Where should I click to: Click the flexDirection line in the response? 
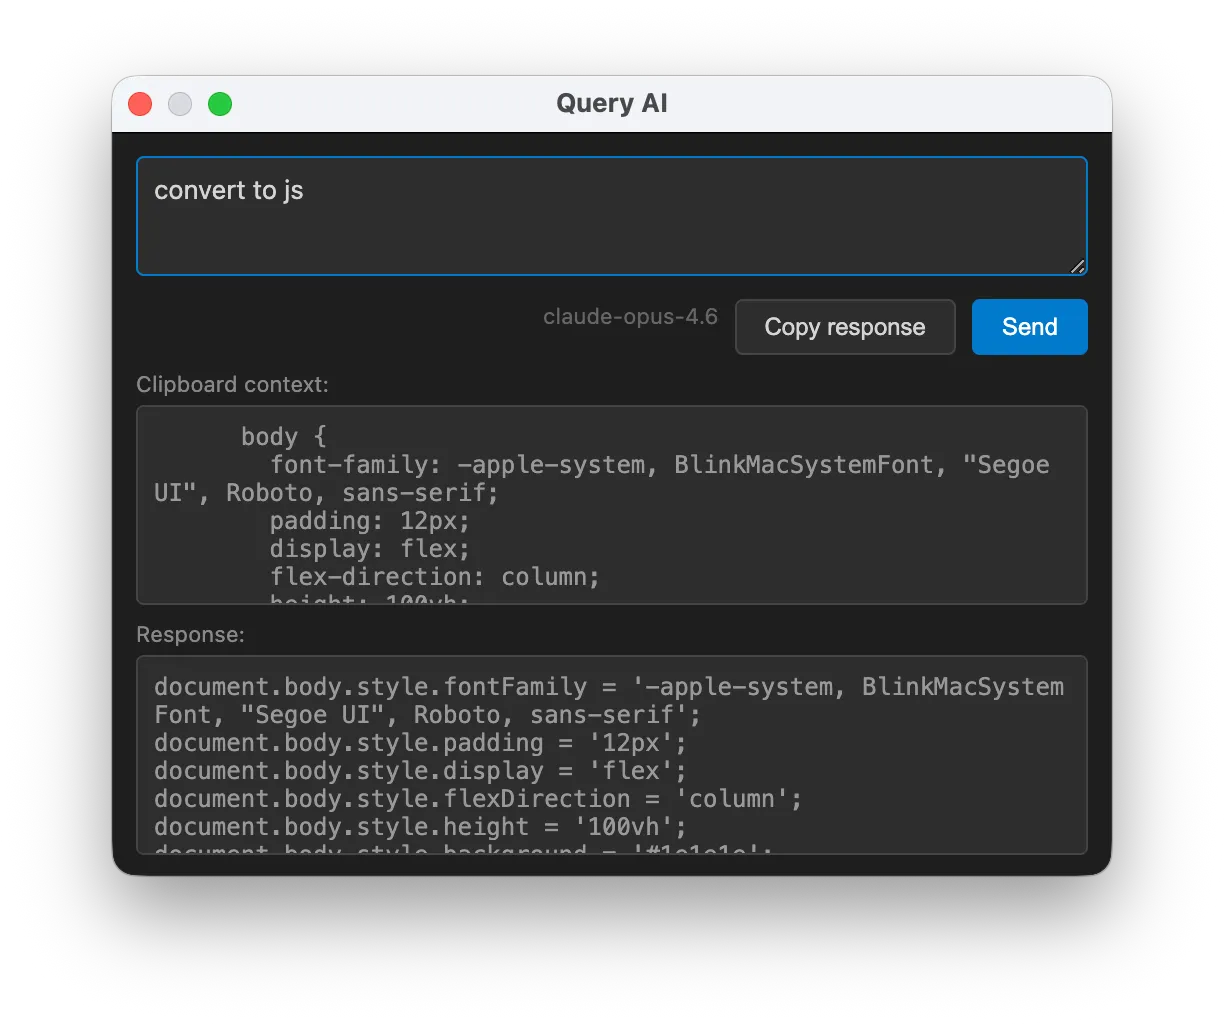pos(476,798)
